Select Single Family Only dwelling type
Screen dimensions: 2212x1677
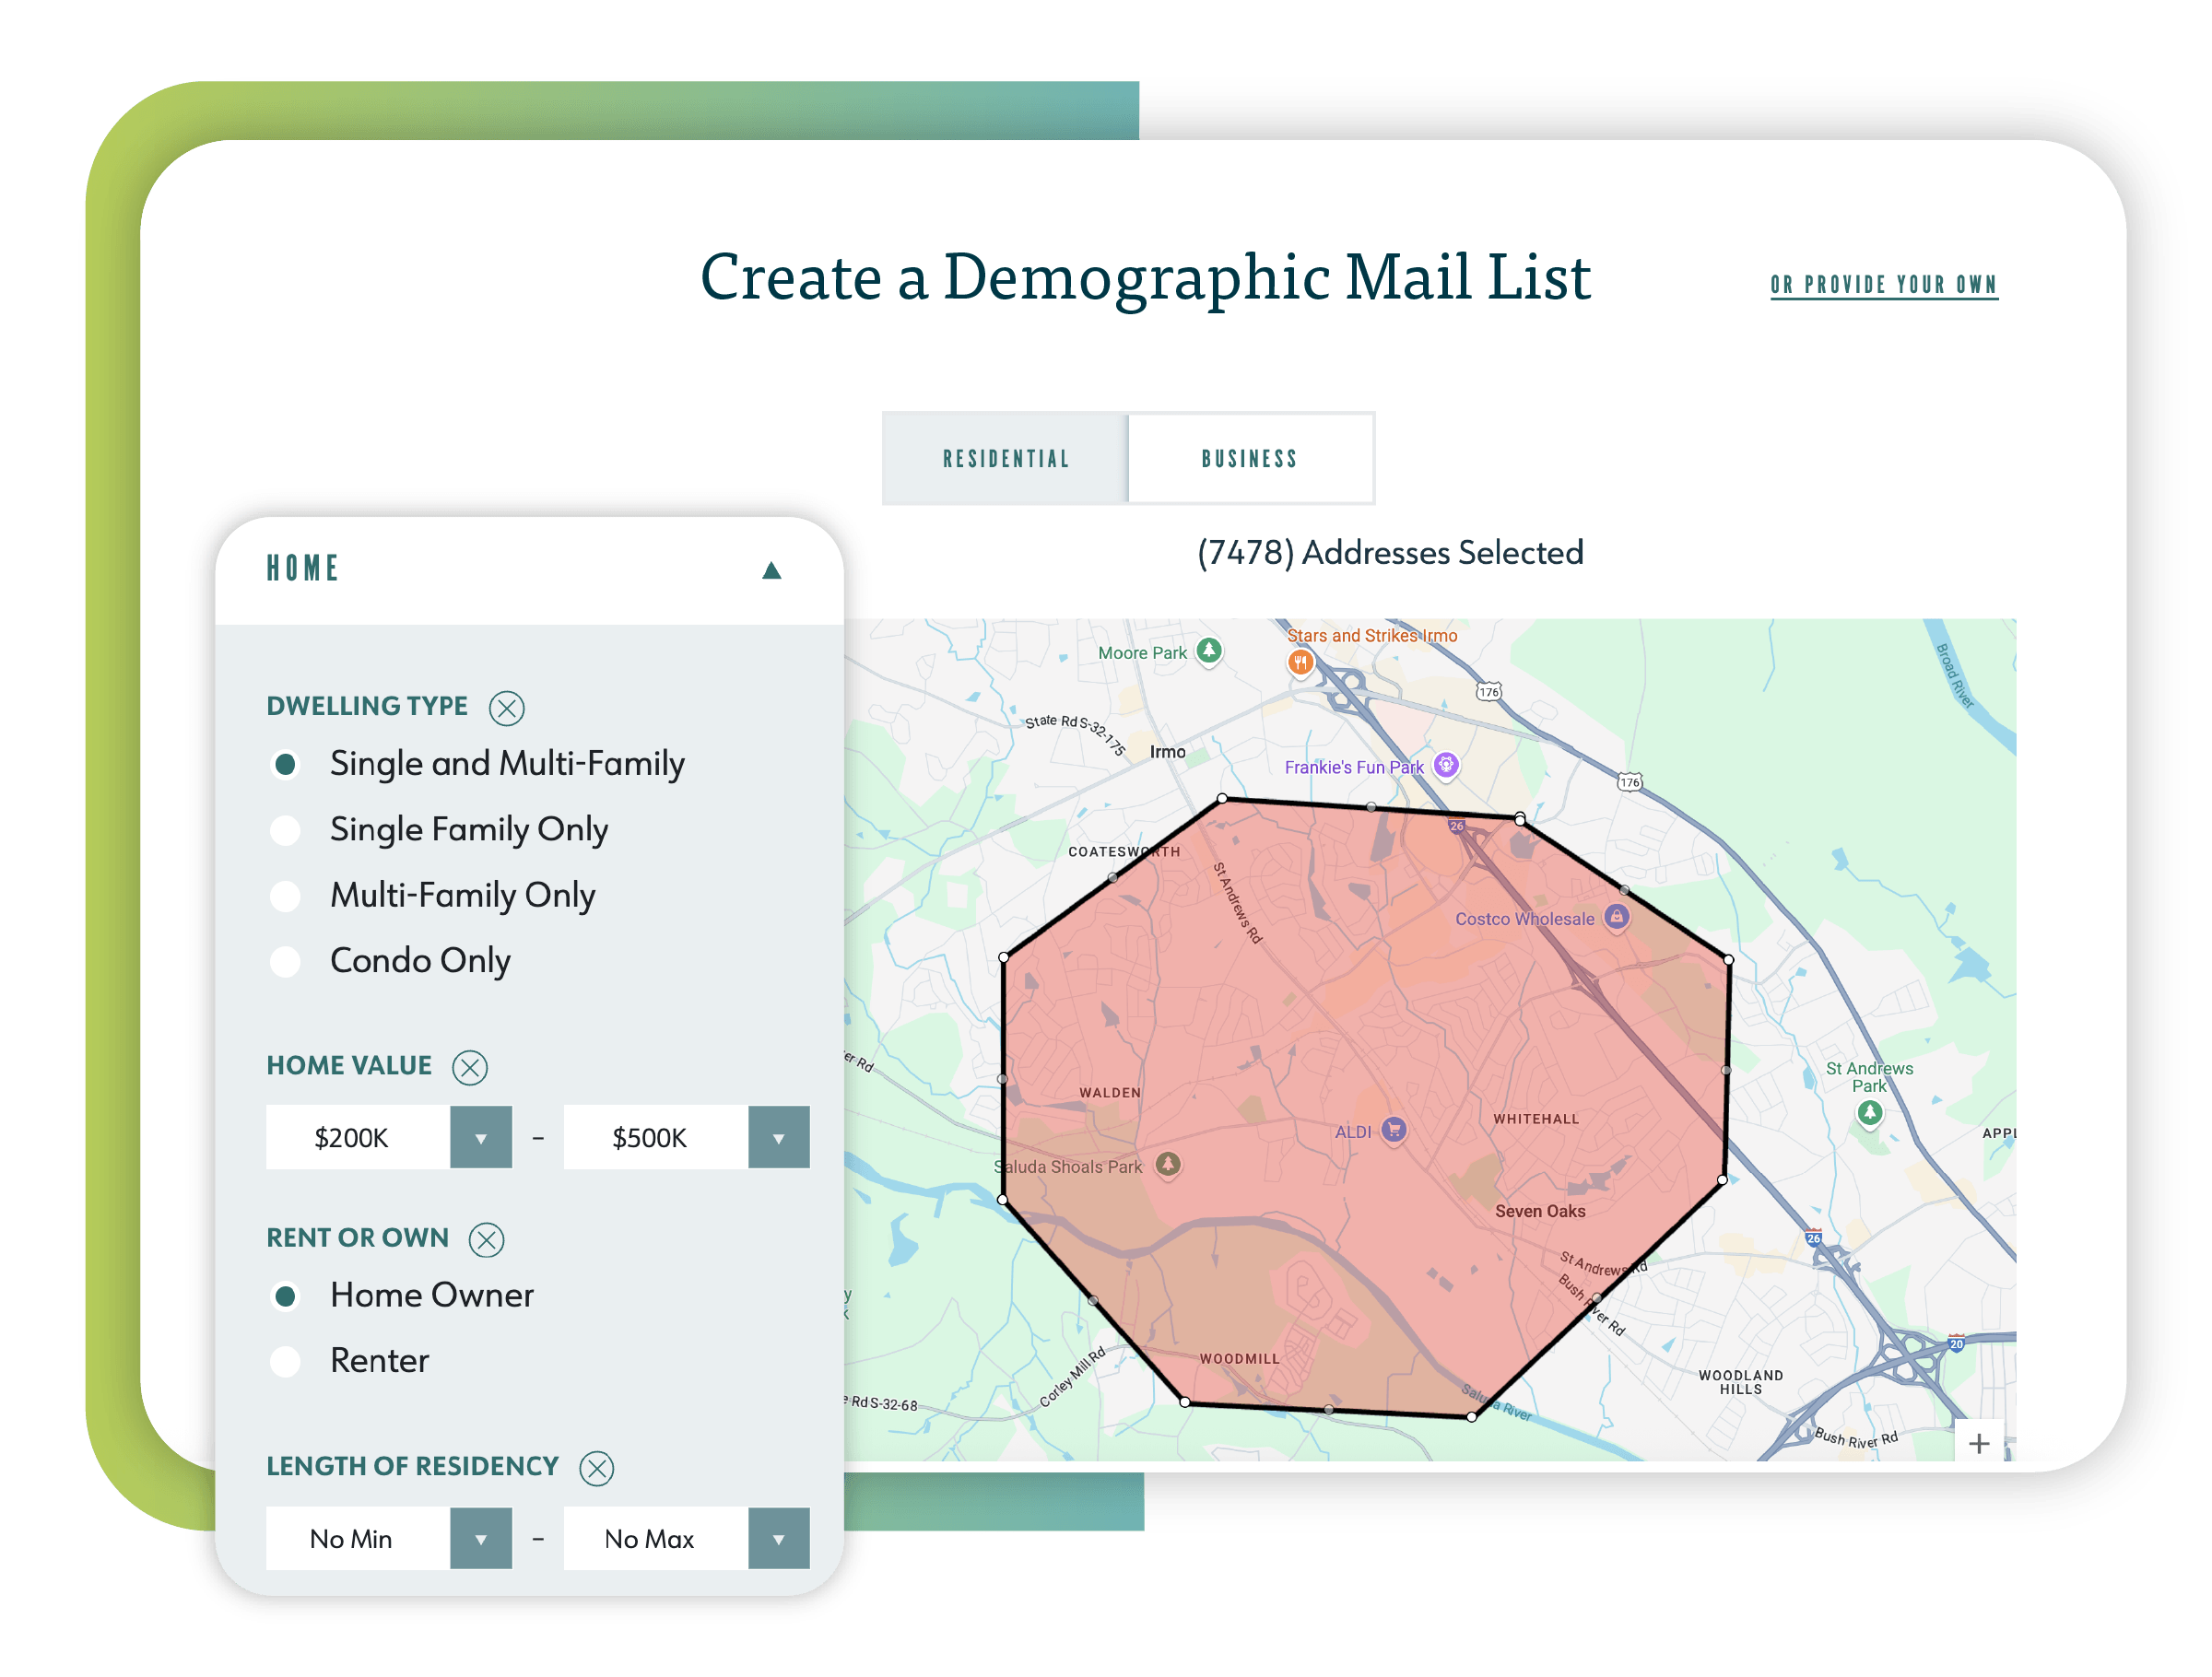(286, 830)
